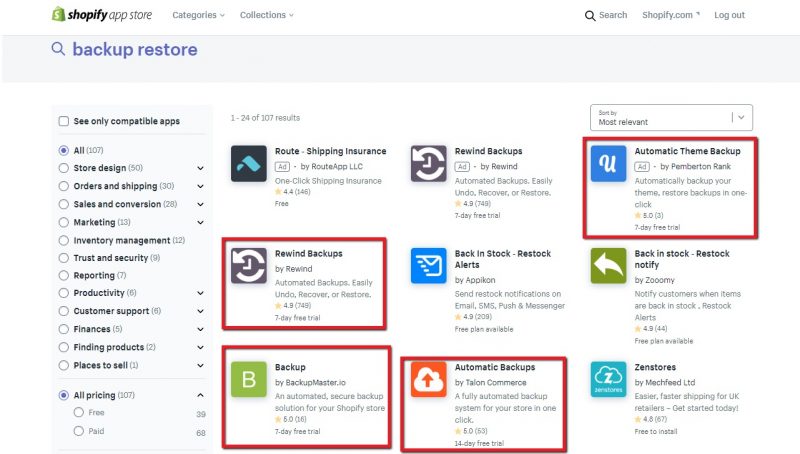The image size is (800, 454).
Task: Expand Customer support chevron
Action: tap(201, 311)
